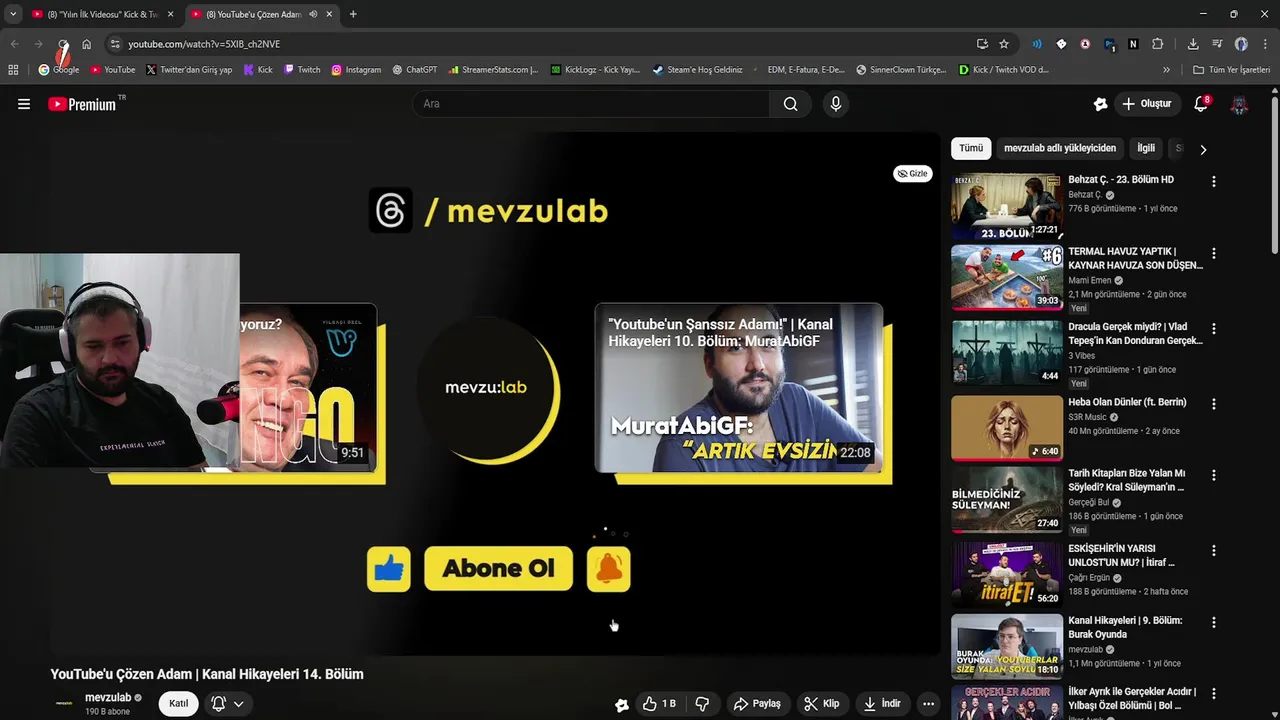Mute the playing YouTube tab audio icon

tap(313, 14)
